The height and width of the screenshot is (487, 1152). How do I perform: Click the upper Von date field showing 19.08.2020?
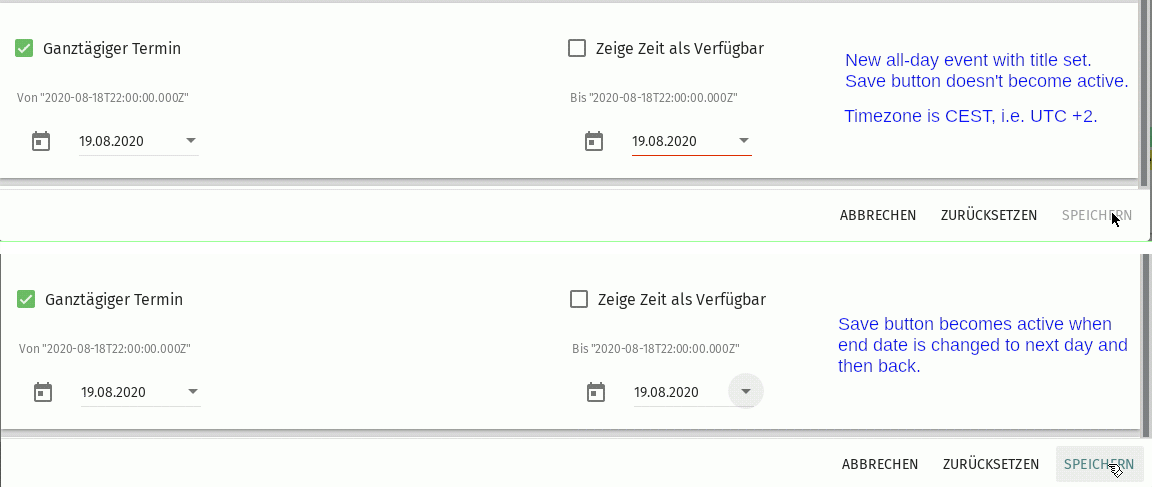125,141
